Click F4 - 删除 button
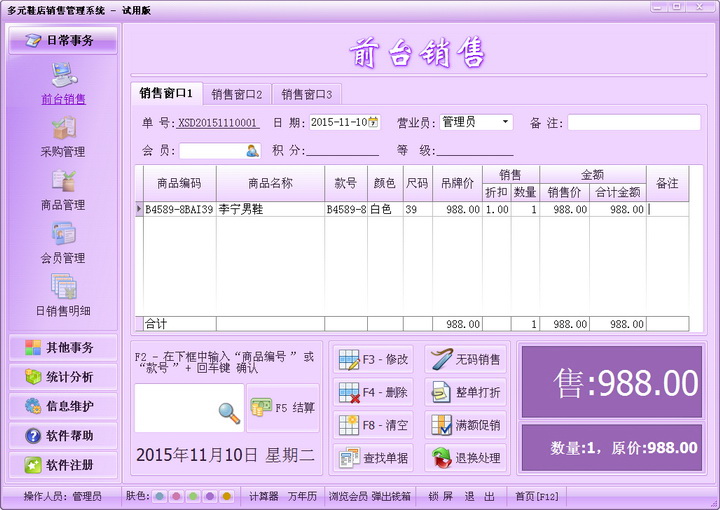 373,392
